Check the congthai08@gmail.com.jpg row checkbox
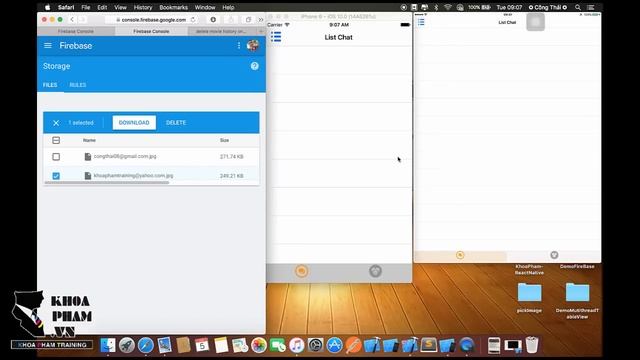This screenshot has width=640, height=360. tap(56, 157)
